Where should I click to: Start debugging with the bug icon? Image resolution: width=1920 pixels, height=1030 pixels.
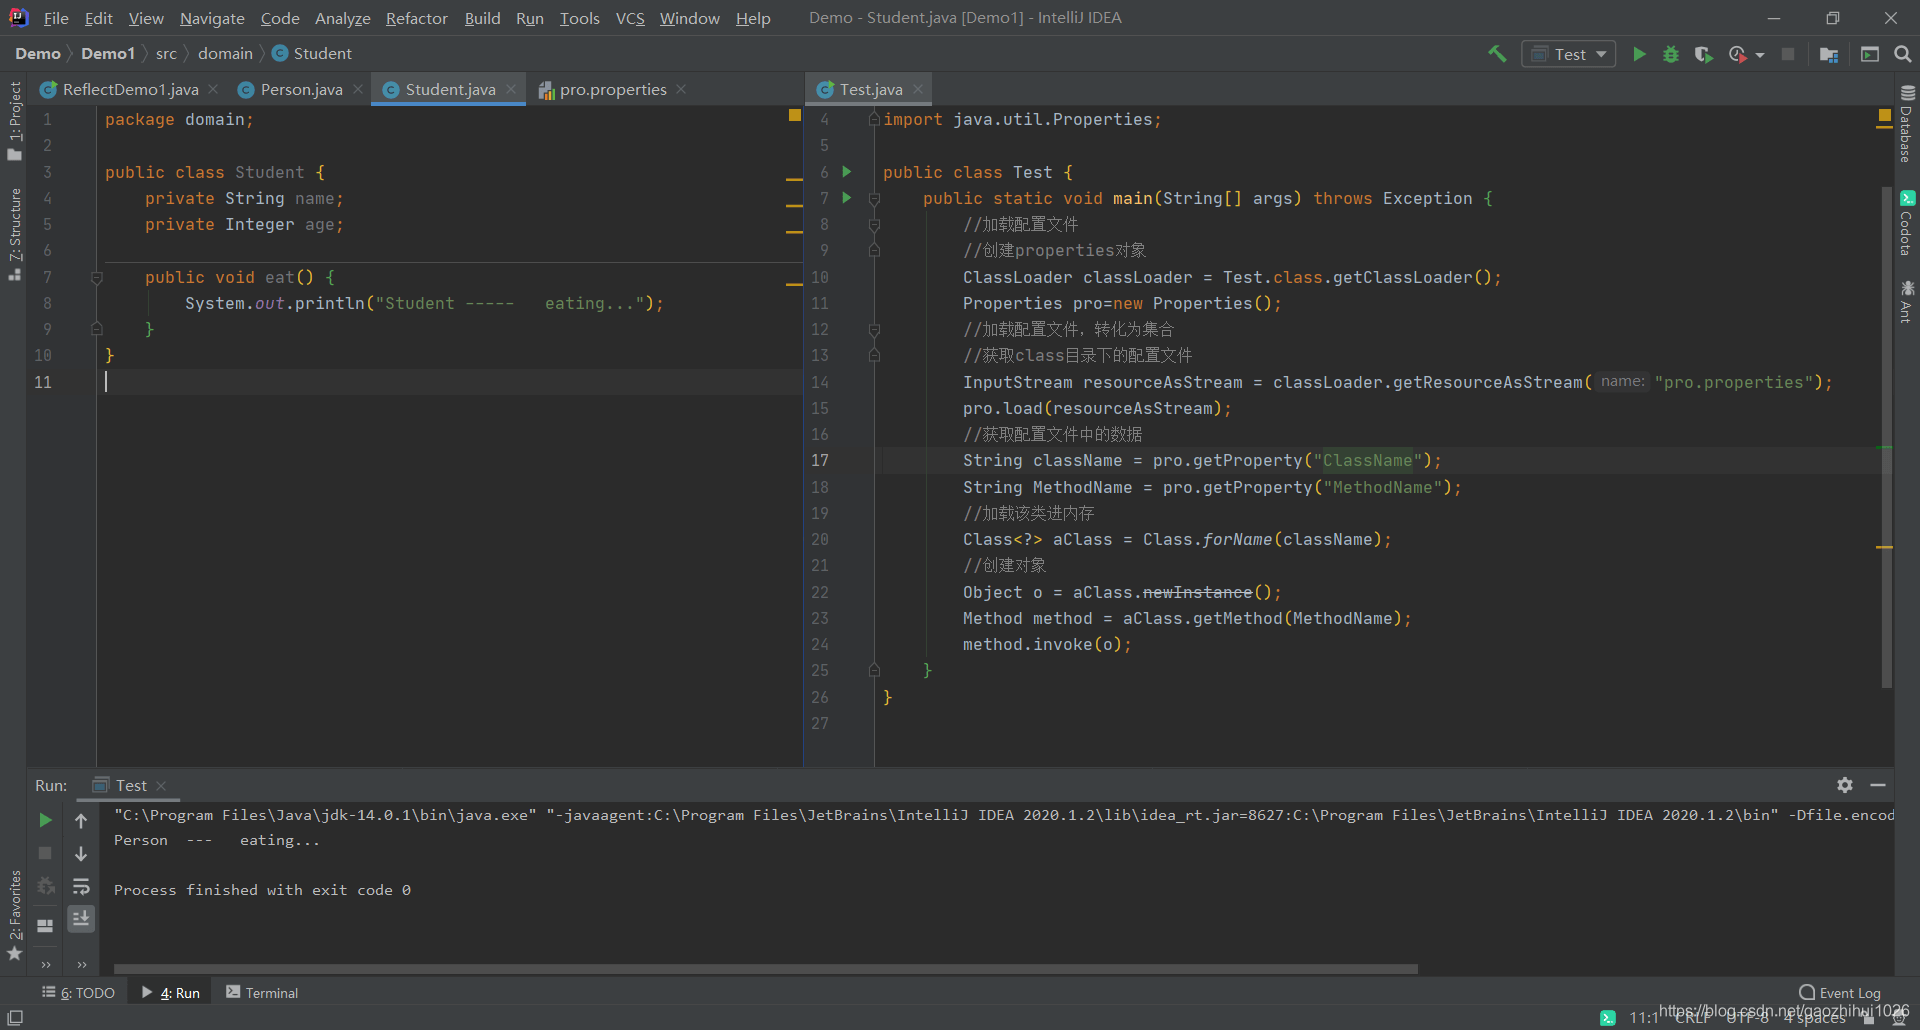coord(1671,54)
